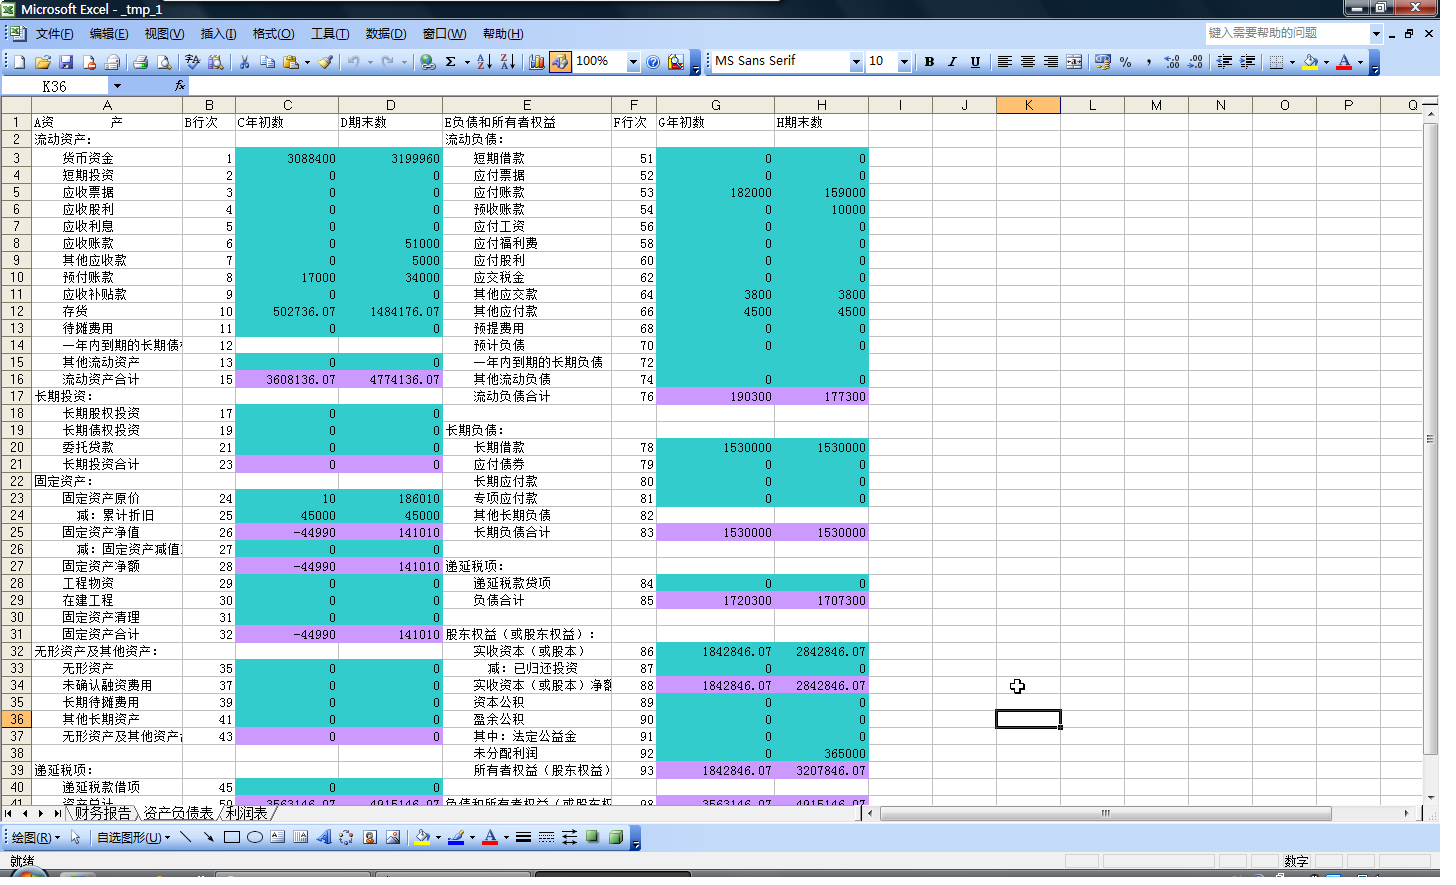Sort ascending with the A-Z icon

coord(484,62)
